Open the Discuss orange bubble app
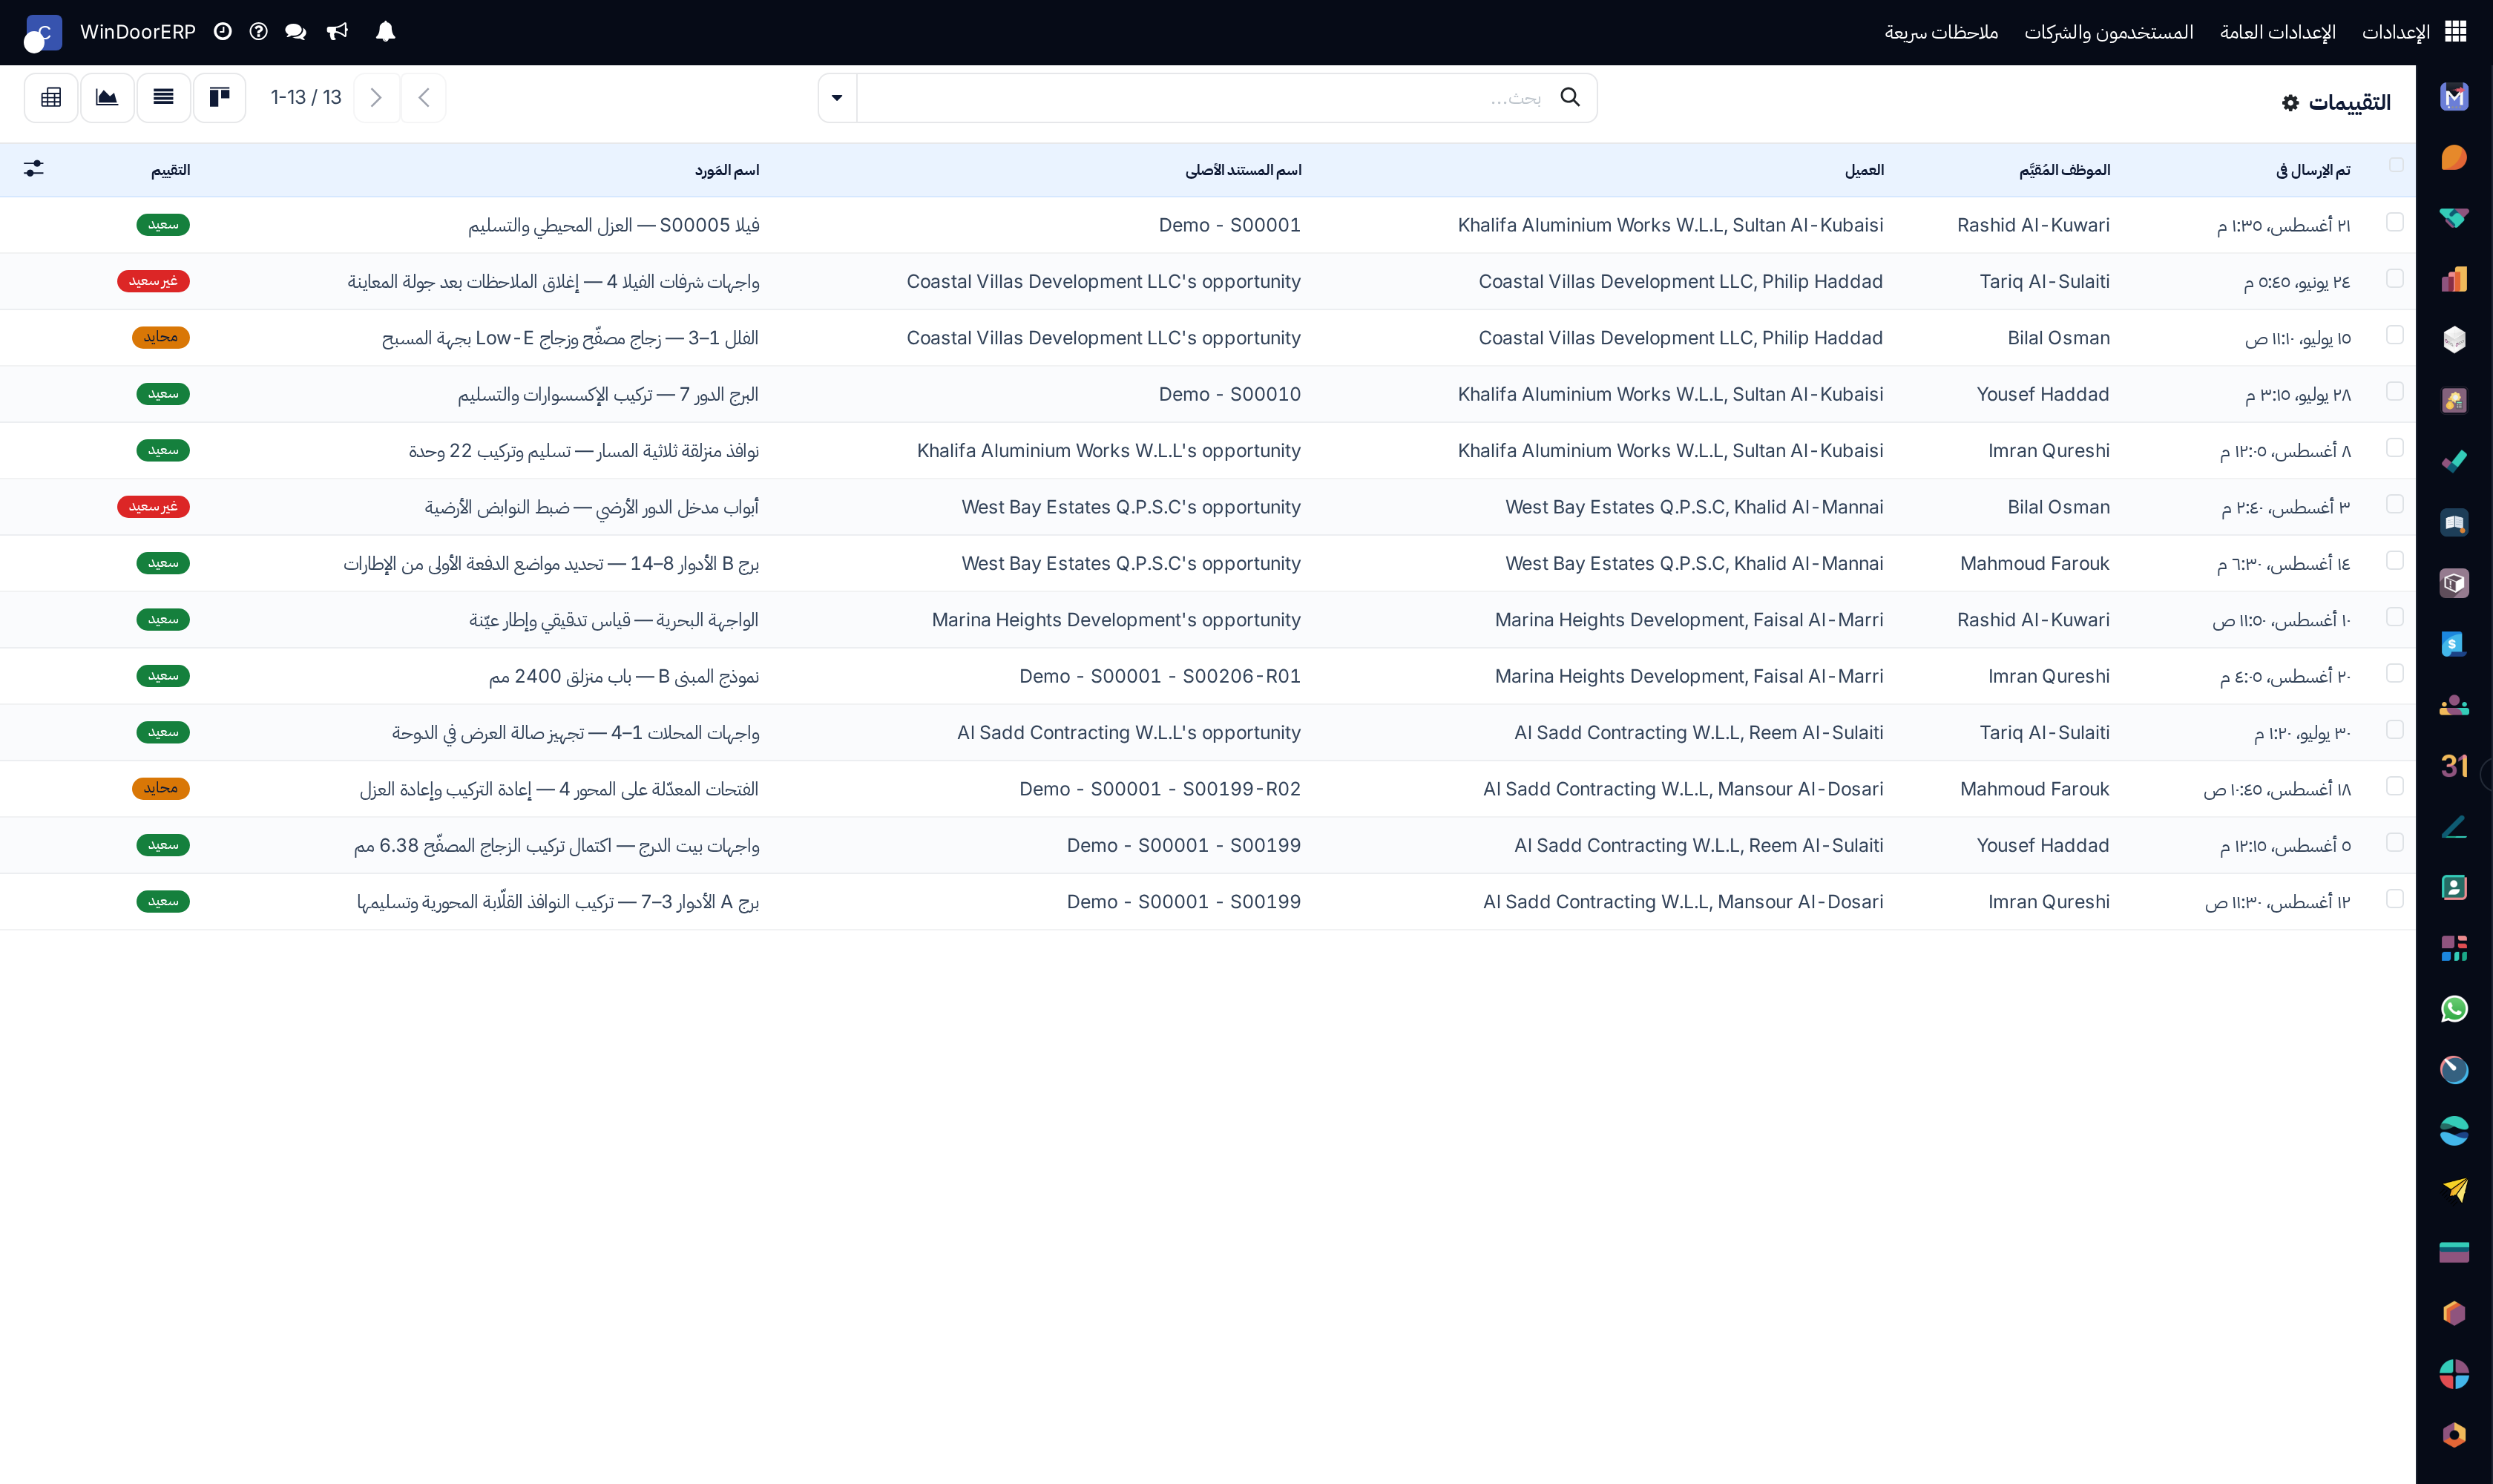The width and height of the screenshot is (2493, 1484). [x=2454, y=158]
